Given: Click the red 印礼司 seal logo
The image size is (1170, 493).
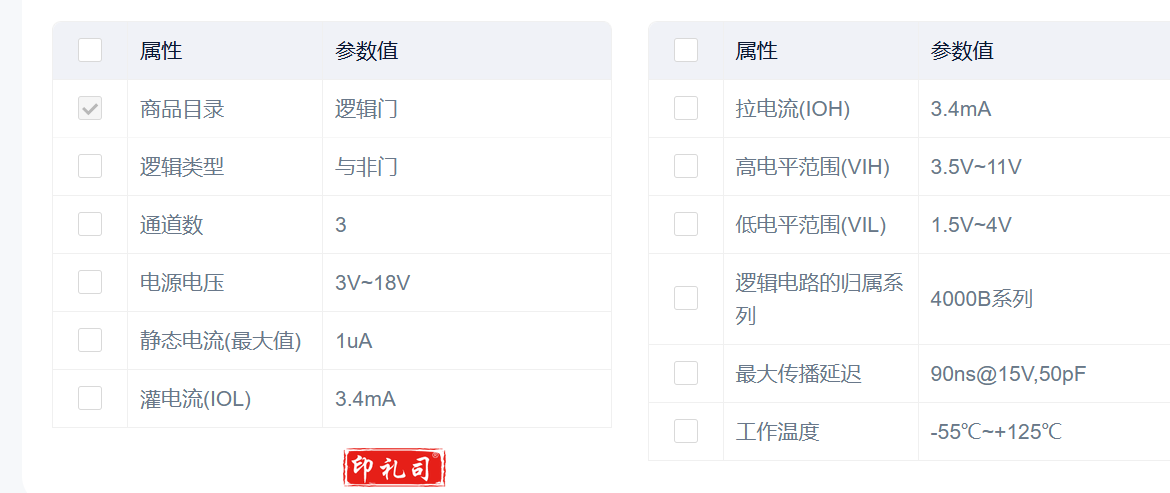Looking at the screenshot, I should (x=395, y=467).
